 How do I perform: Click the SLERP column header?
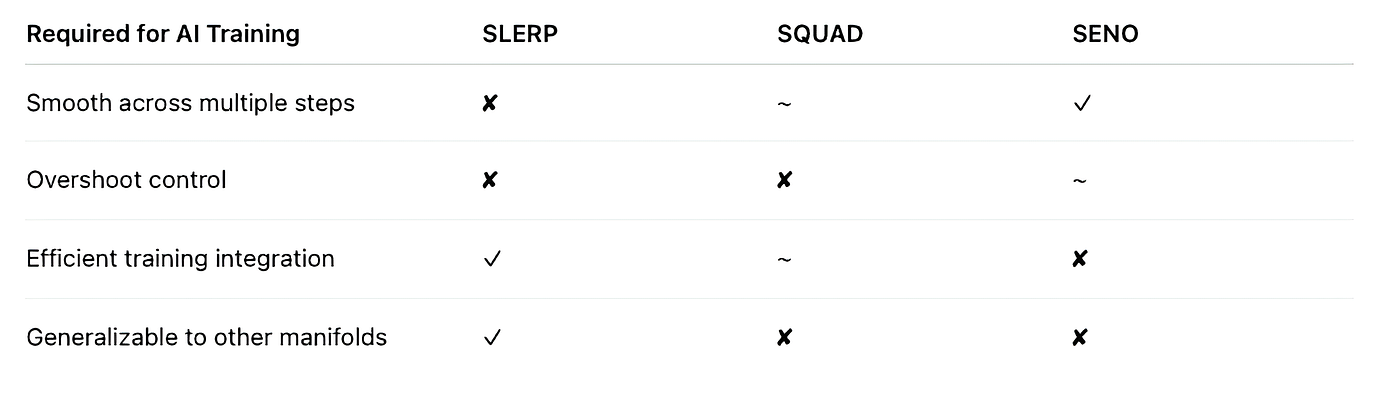519,34
